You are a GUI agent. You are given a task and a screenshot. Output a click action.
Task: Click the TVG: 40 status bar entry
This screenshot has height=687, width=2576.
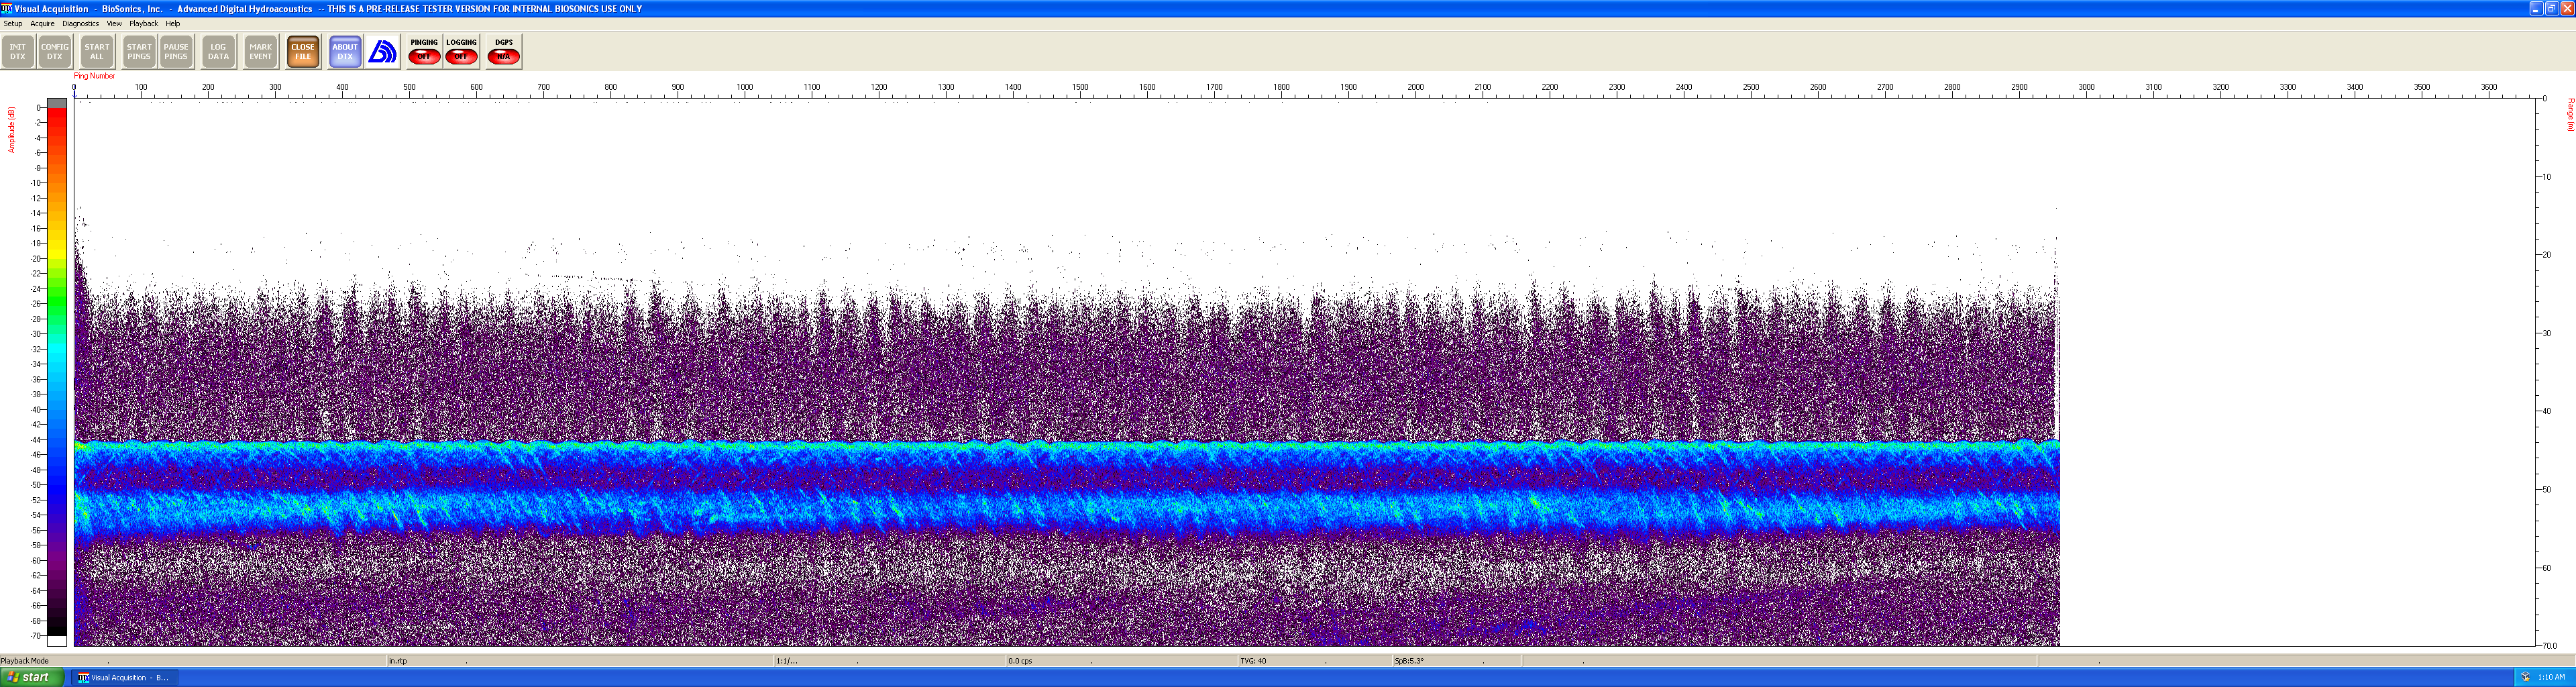(x=1253, y=661)
